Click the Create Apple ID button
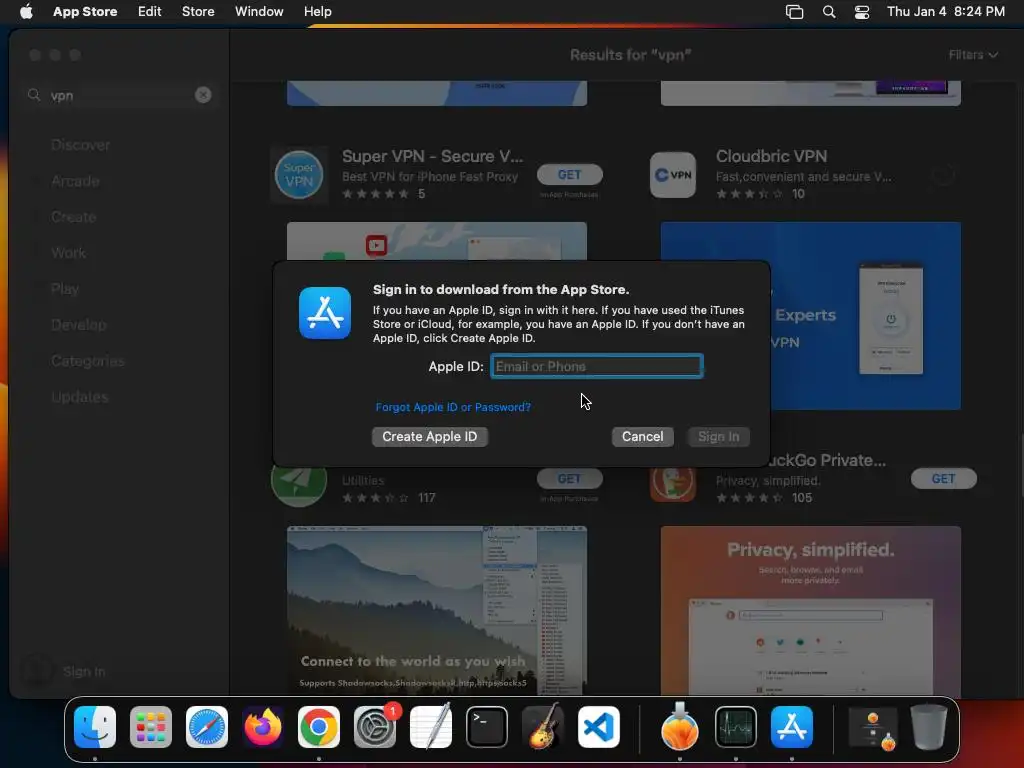This screenshot has height=768, width=1024. pyautogui.click(x=430, y=436)
